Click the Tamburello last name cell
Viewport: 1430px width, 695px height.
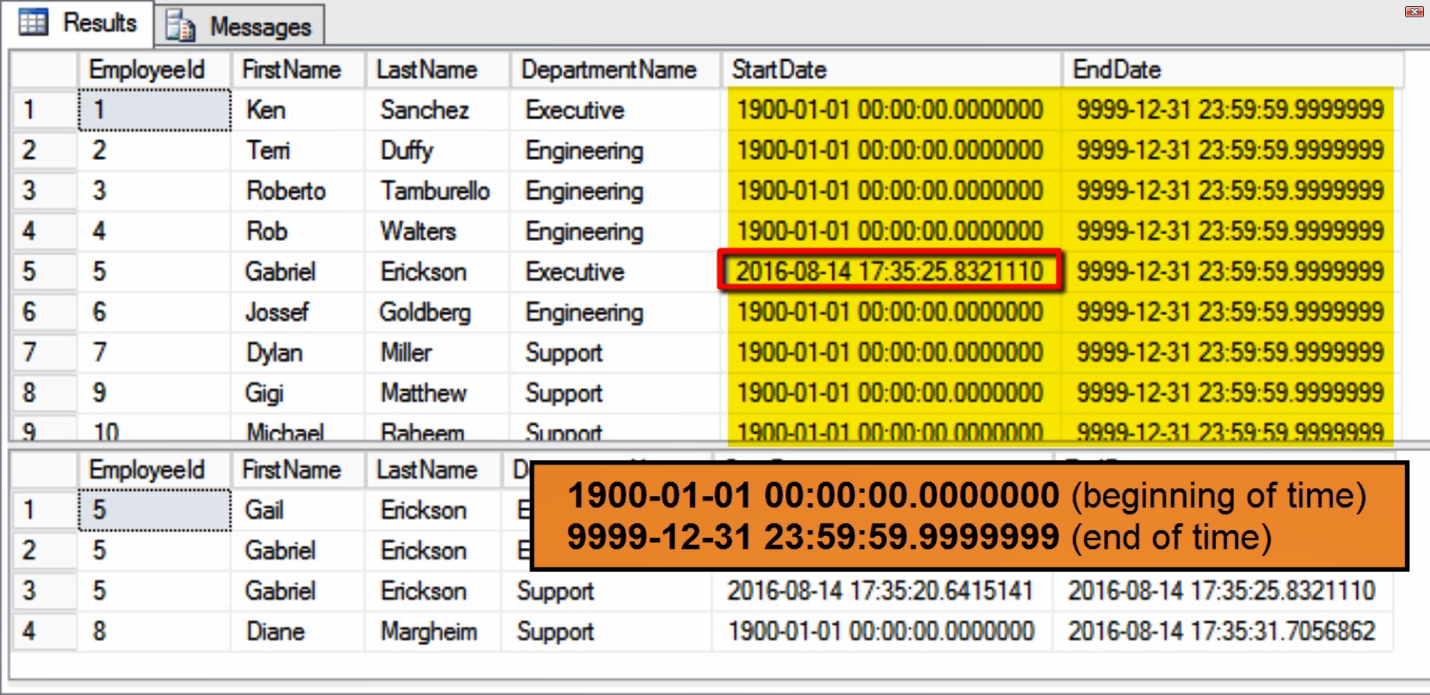[x=438, y=191]
